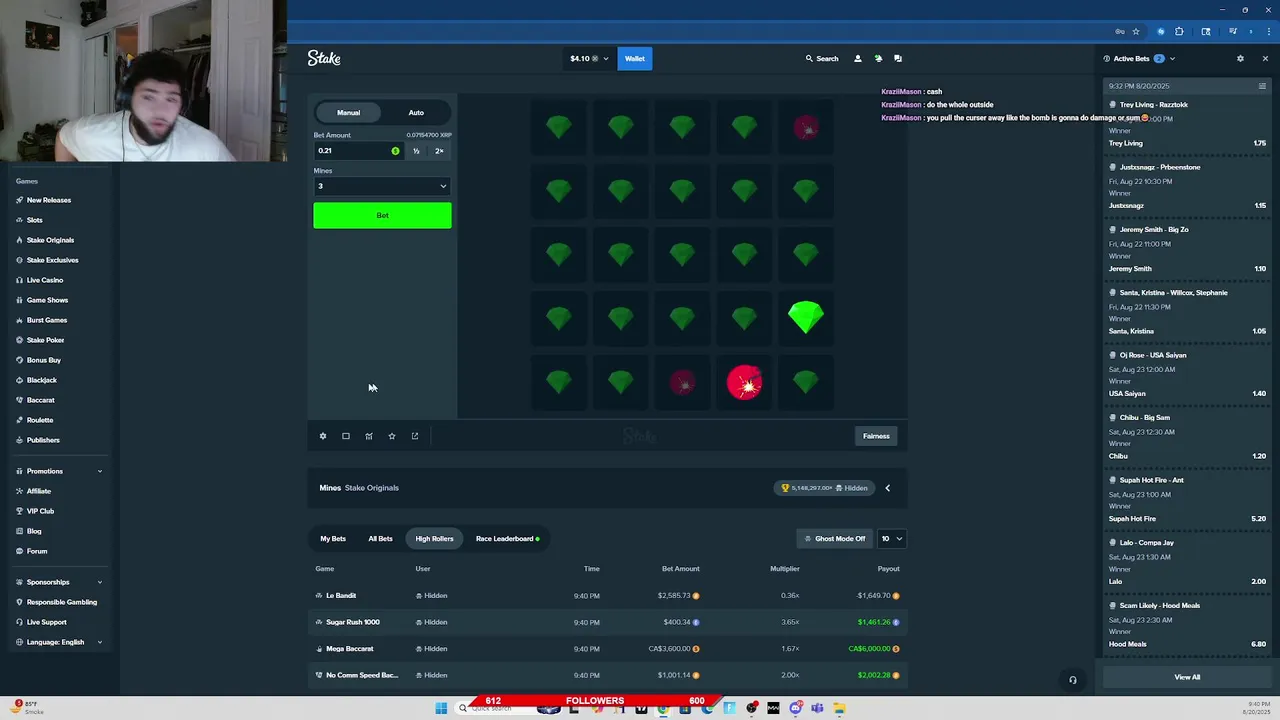Open File Explorer from the taskbar

(x=839, y=708)
